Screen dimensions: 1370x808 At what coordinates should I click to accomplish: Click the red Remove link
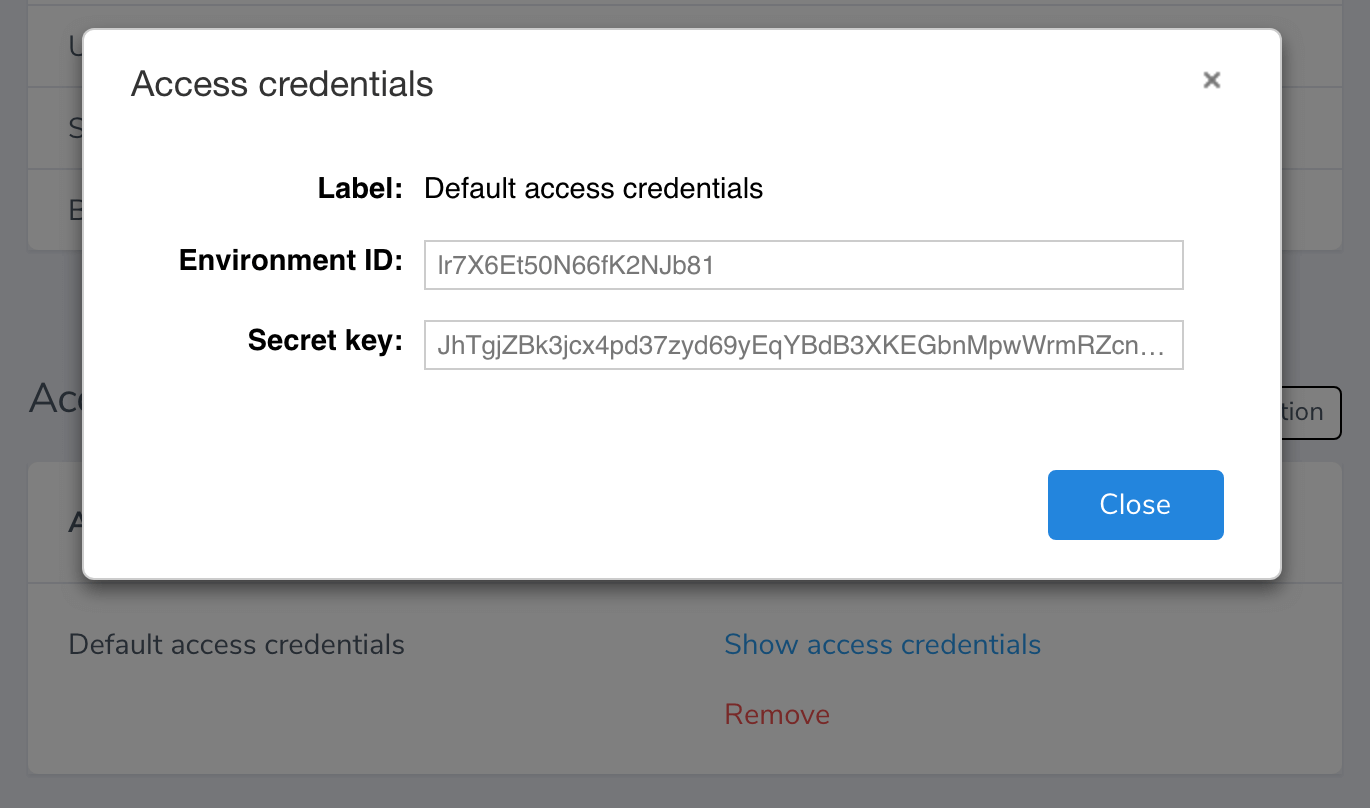(x=777, y=714)
